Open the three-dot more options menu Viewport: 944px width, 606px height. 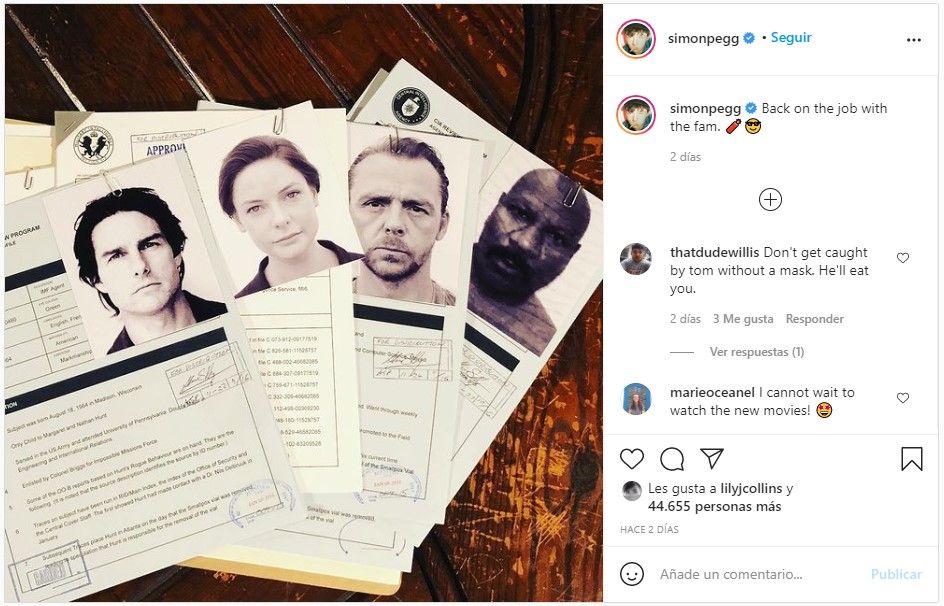tap(913, 40)
